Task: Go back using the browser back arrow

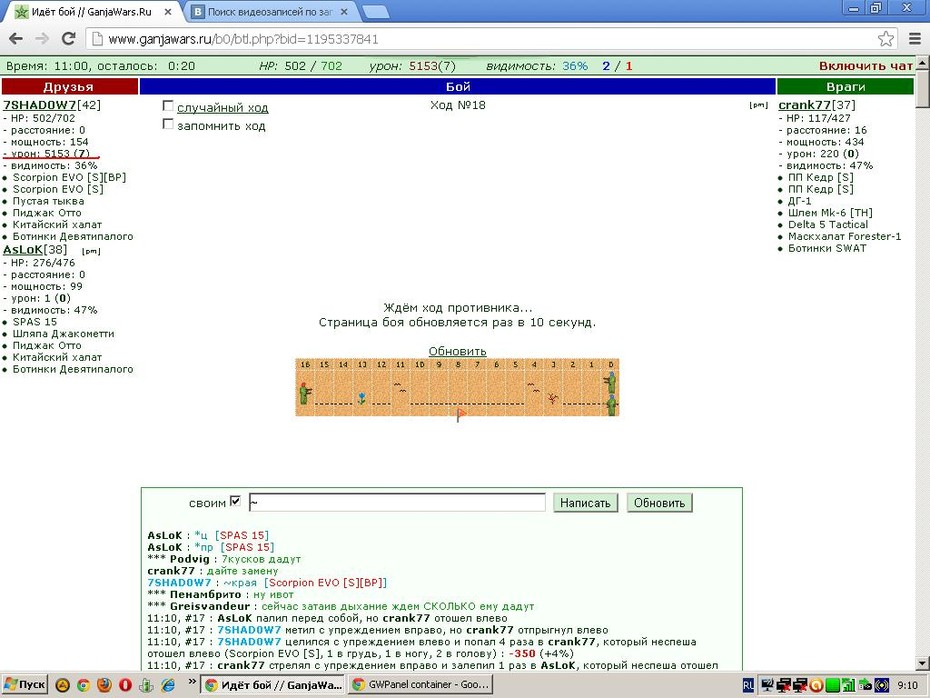Action: point(16,39)
